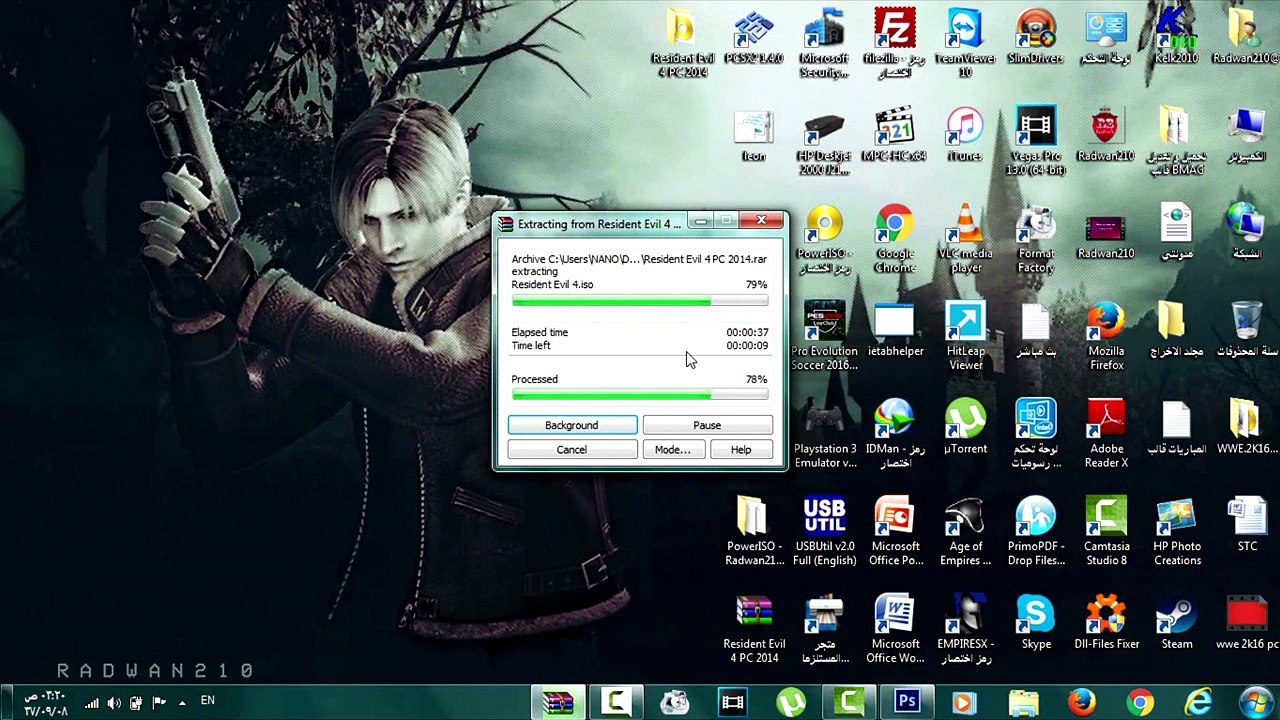Select USBUtil v2.0 desktop icon
The height and width of the screenshot is (720, 1280).
[x=824, y=532]
